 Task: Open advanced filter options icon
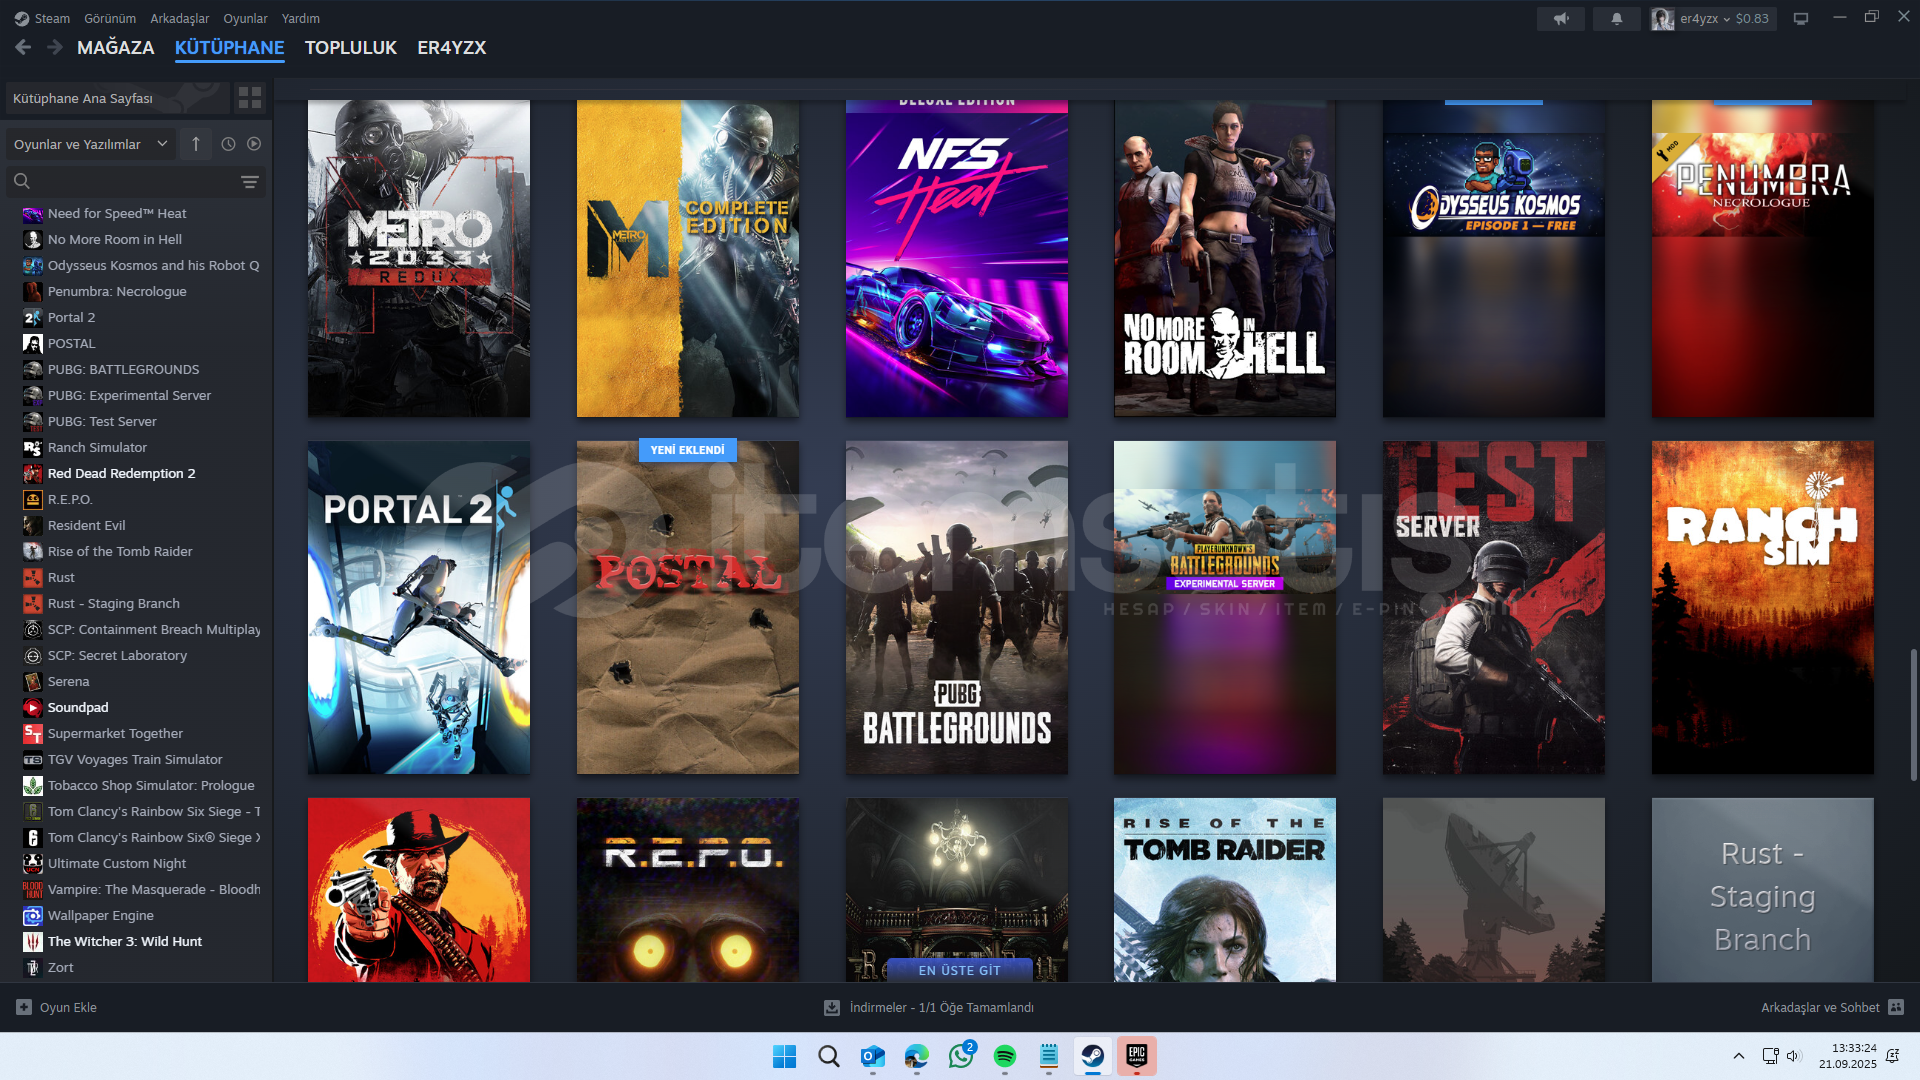click(x=250, y=181)
